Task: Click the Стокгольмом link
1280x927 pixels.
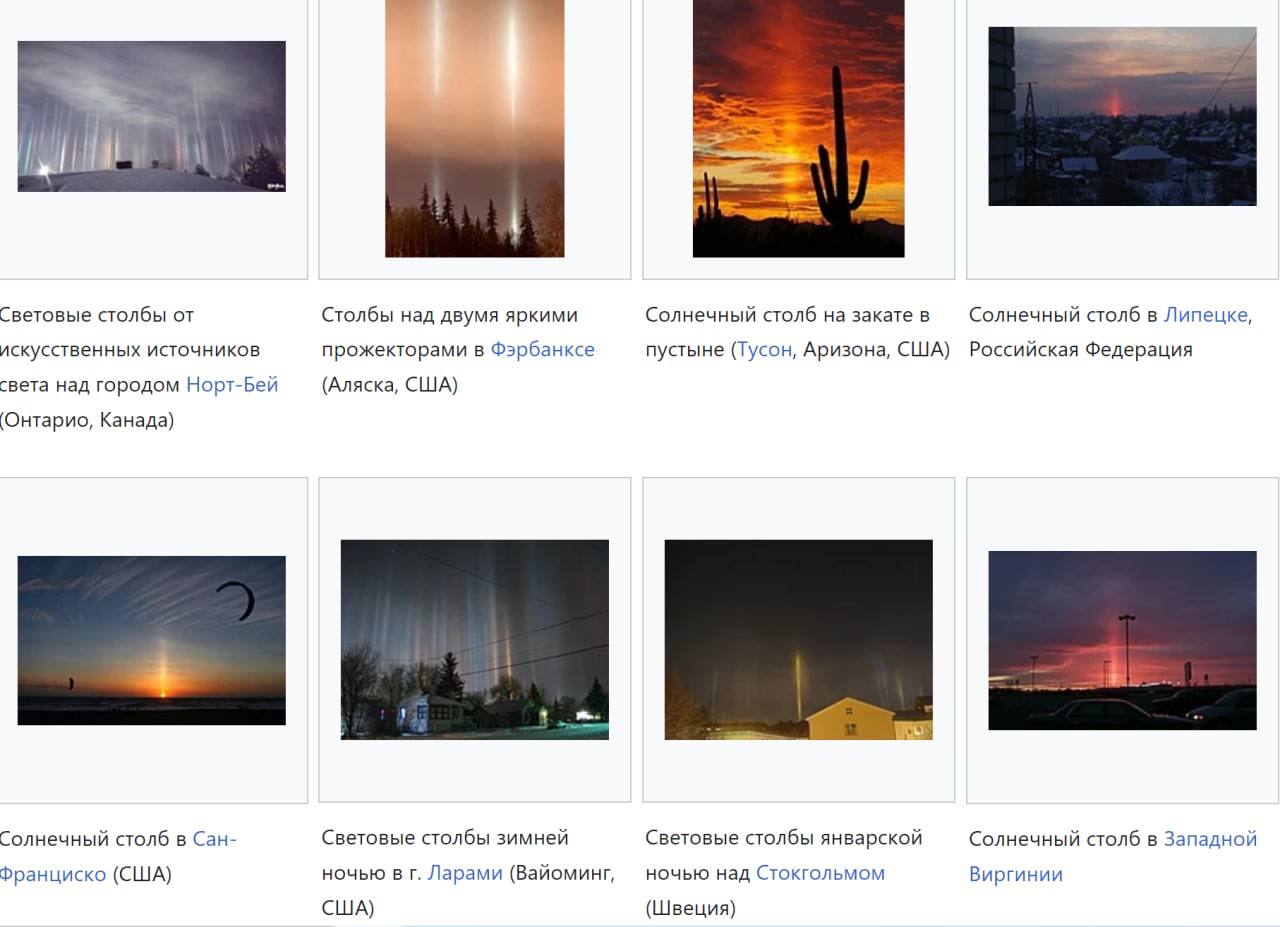Action: [x=820, y=873]
